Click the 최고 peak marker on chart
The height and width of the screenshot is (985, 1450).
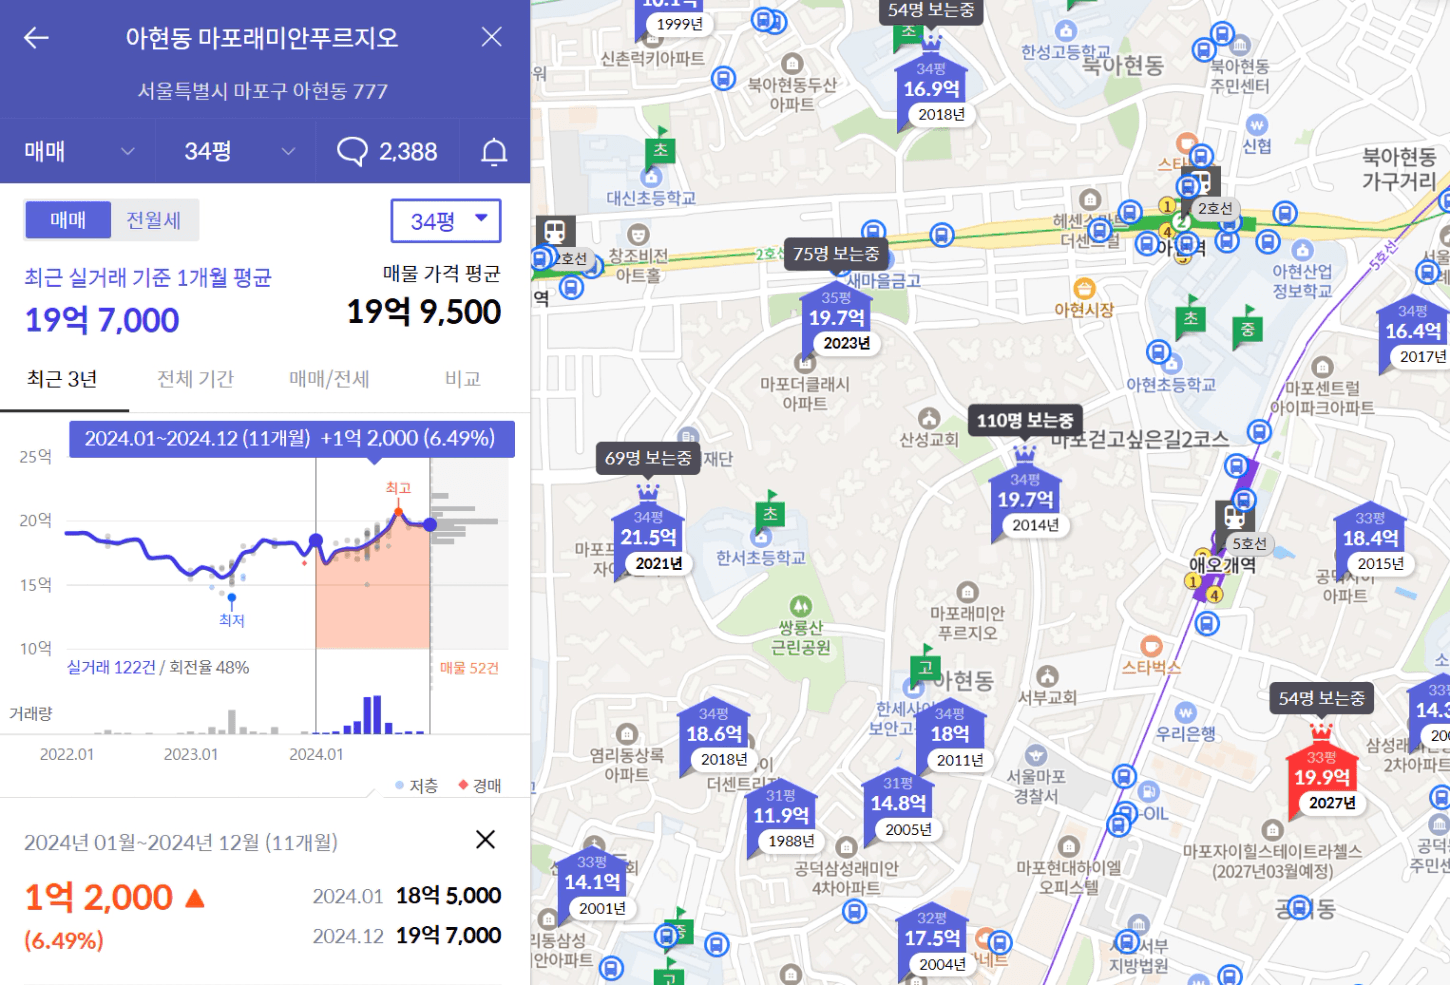398,511
